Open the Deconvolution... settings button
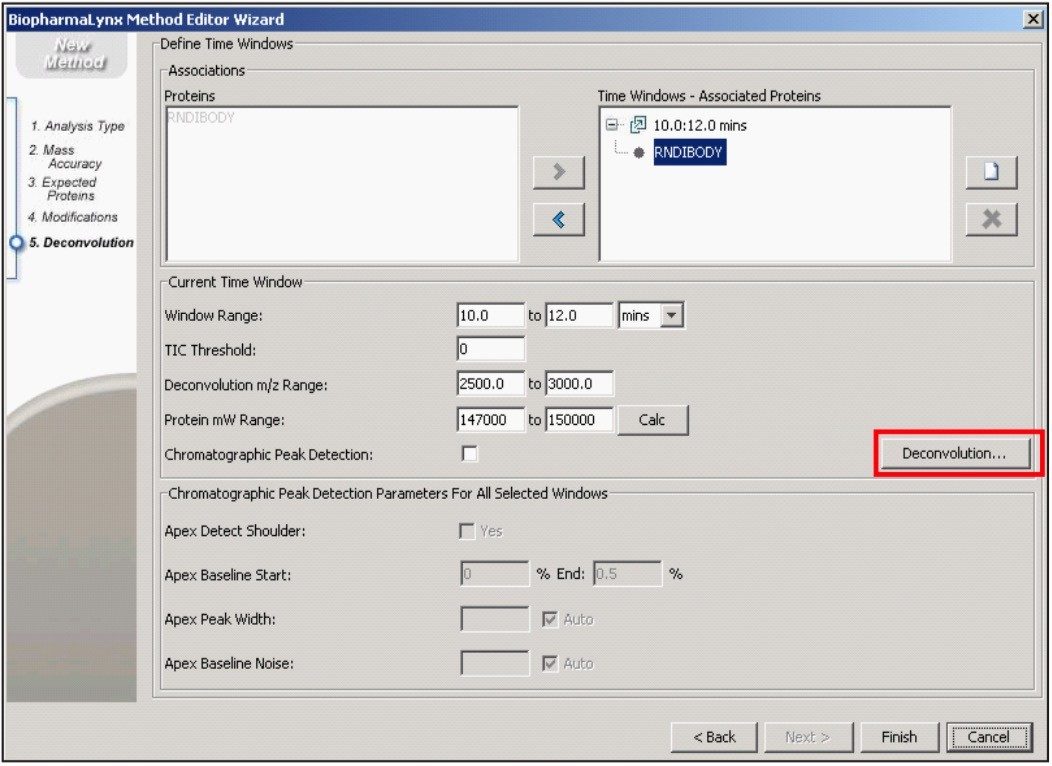Image resolution: width=1052 pixels, height=766 pixels. 955,454
